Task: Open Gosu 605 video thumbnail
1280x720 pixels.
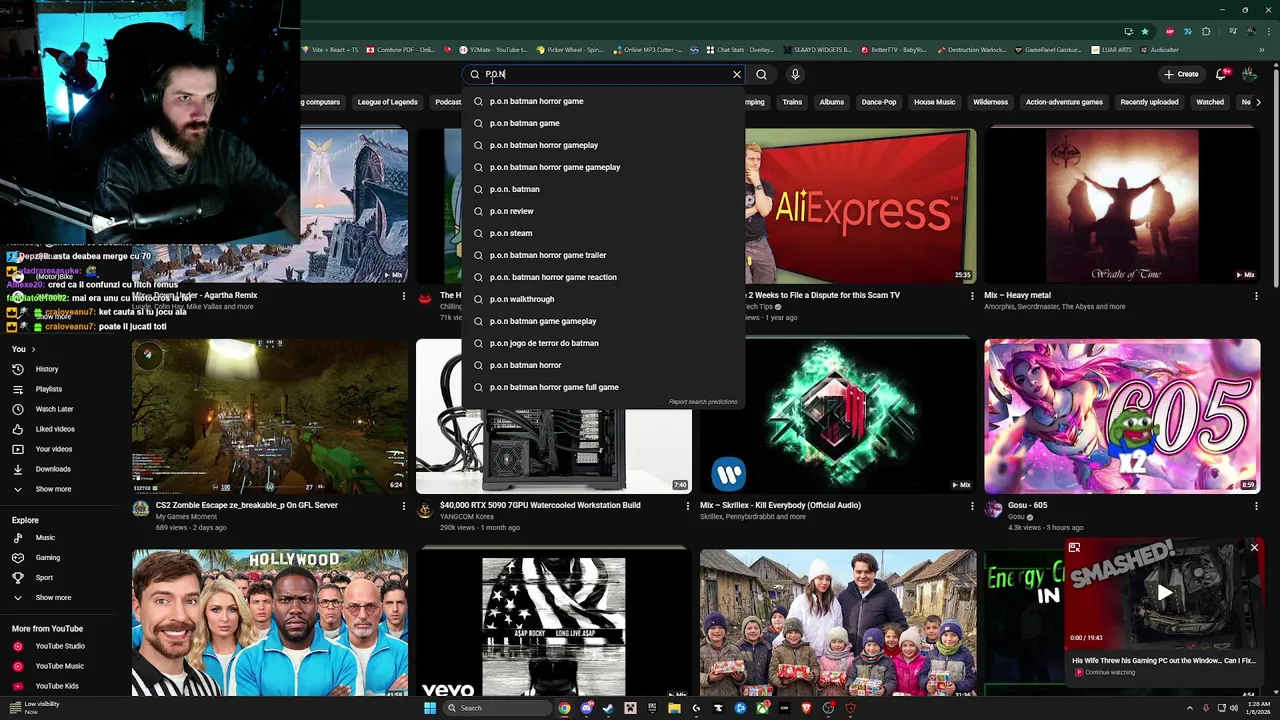Action: 1122,416
